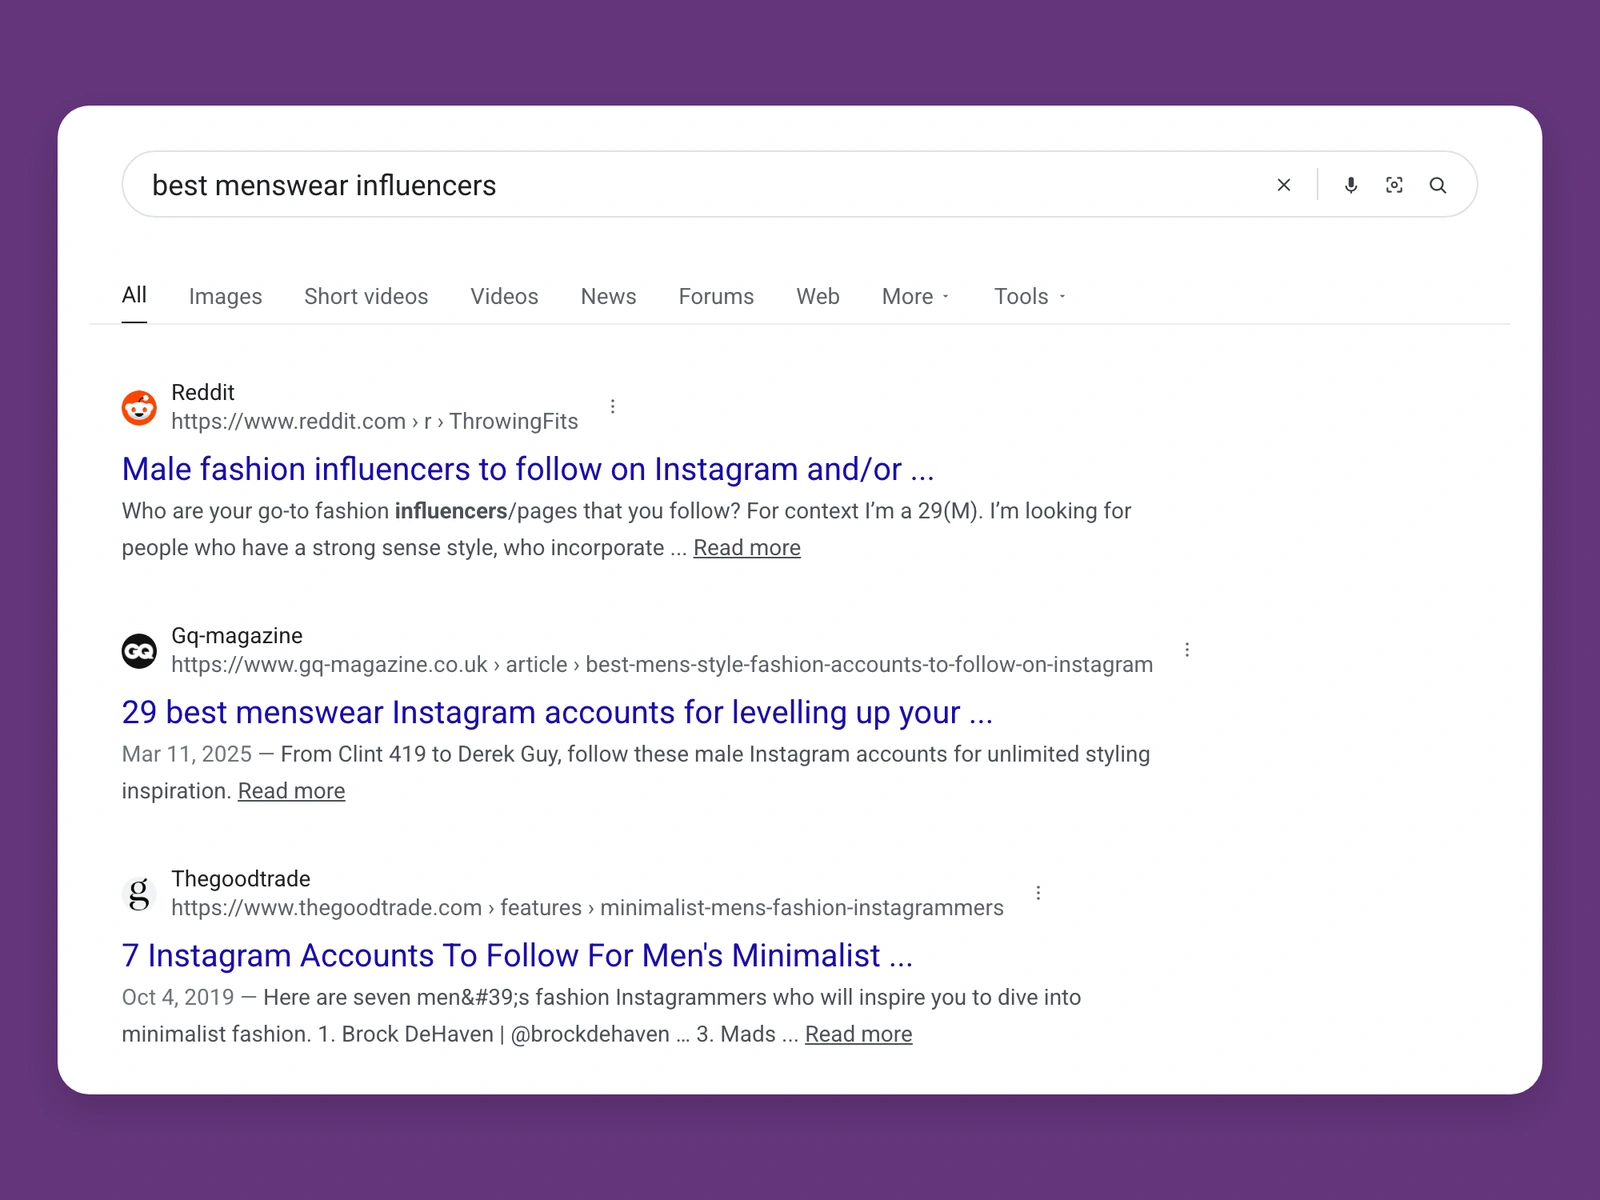1600x1200 pixels.
Task: Click the GQ favicon
Action: click(139, 651)
